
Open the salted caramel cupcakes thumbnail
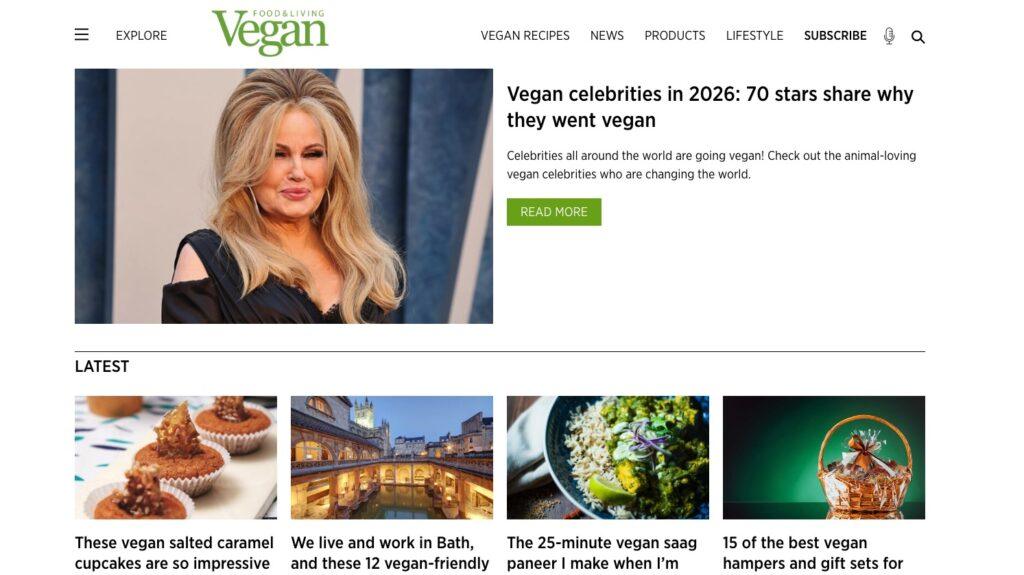(176, 457)
